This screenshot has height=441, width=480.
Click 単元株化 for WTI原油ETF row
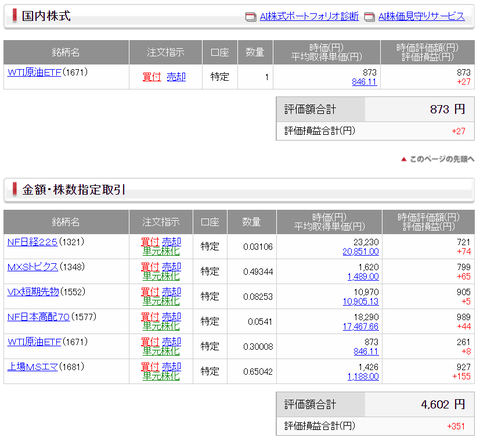tap(161, 351)
